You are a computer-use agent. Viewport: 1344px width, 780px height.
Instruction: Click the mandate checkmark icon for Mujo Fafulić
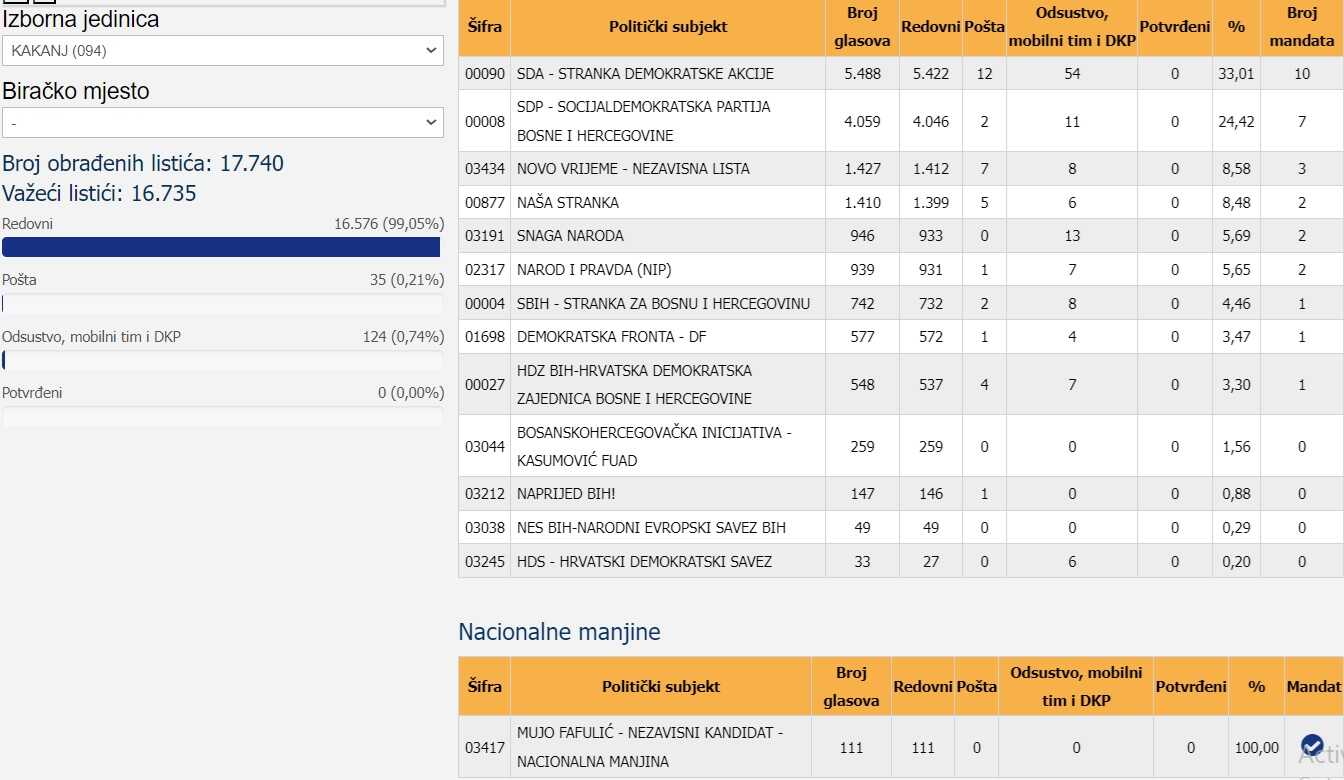click(x=1312, y=746)
